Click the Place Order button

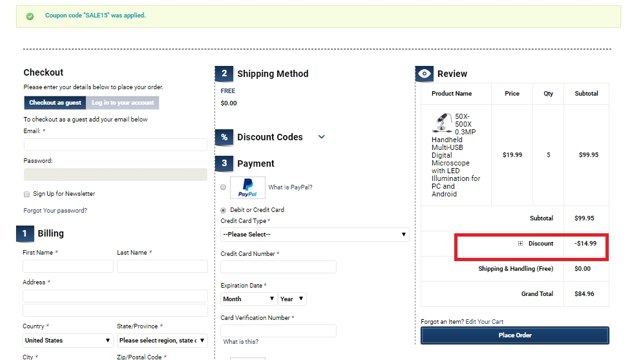(x=515, y=335)
